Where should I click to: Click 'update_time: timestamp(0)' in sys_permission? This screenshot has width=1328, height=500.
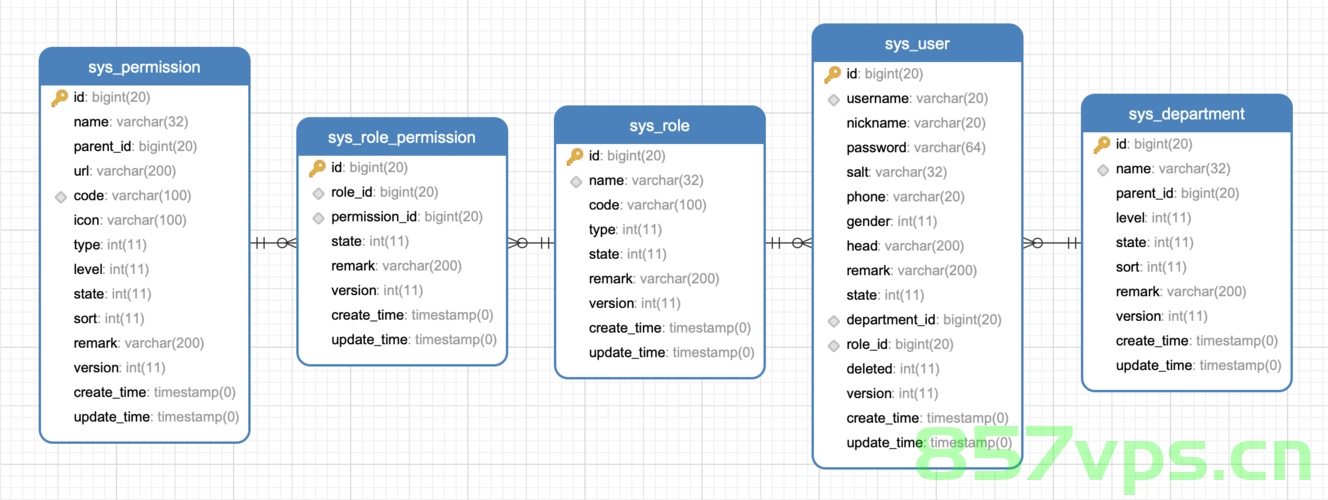click(x=157, y=416)
